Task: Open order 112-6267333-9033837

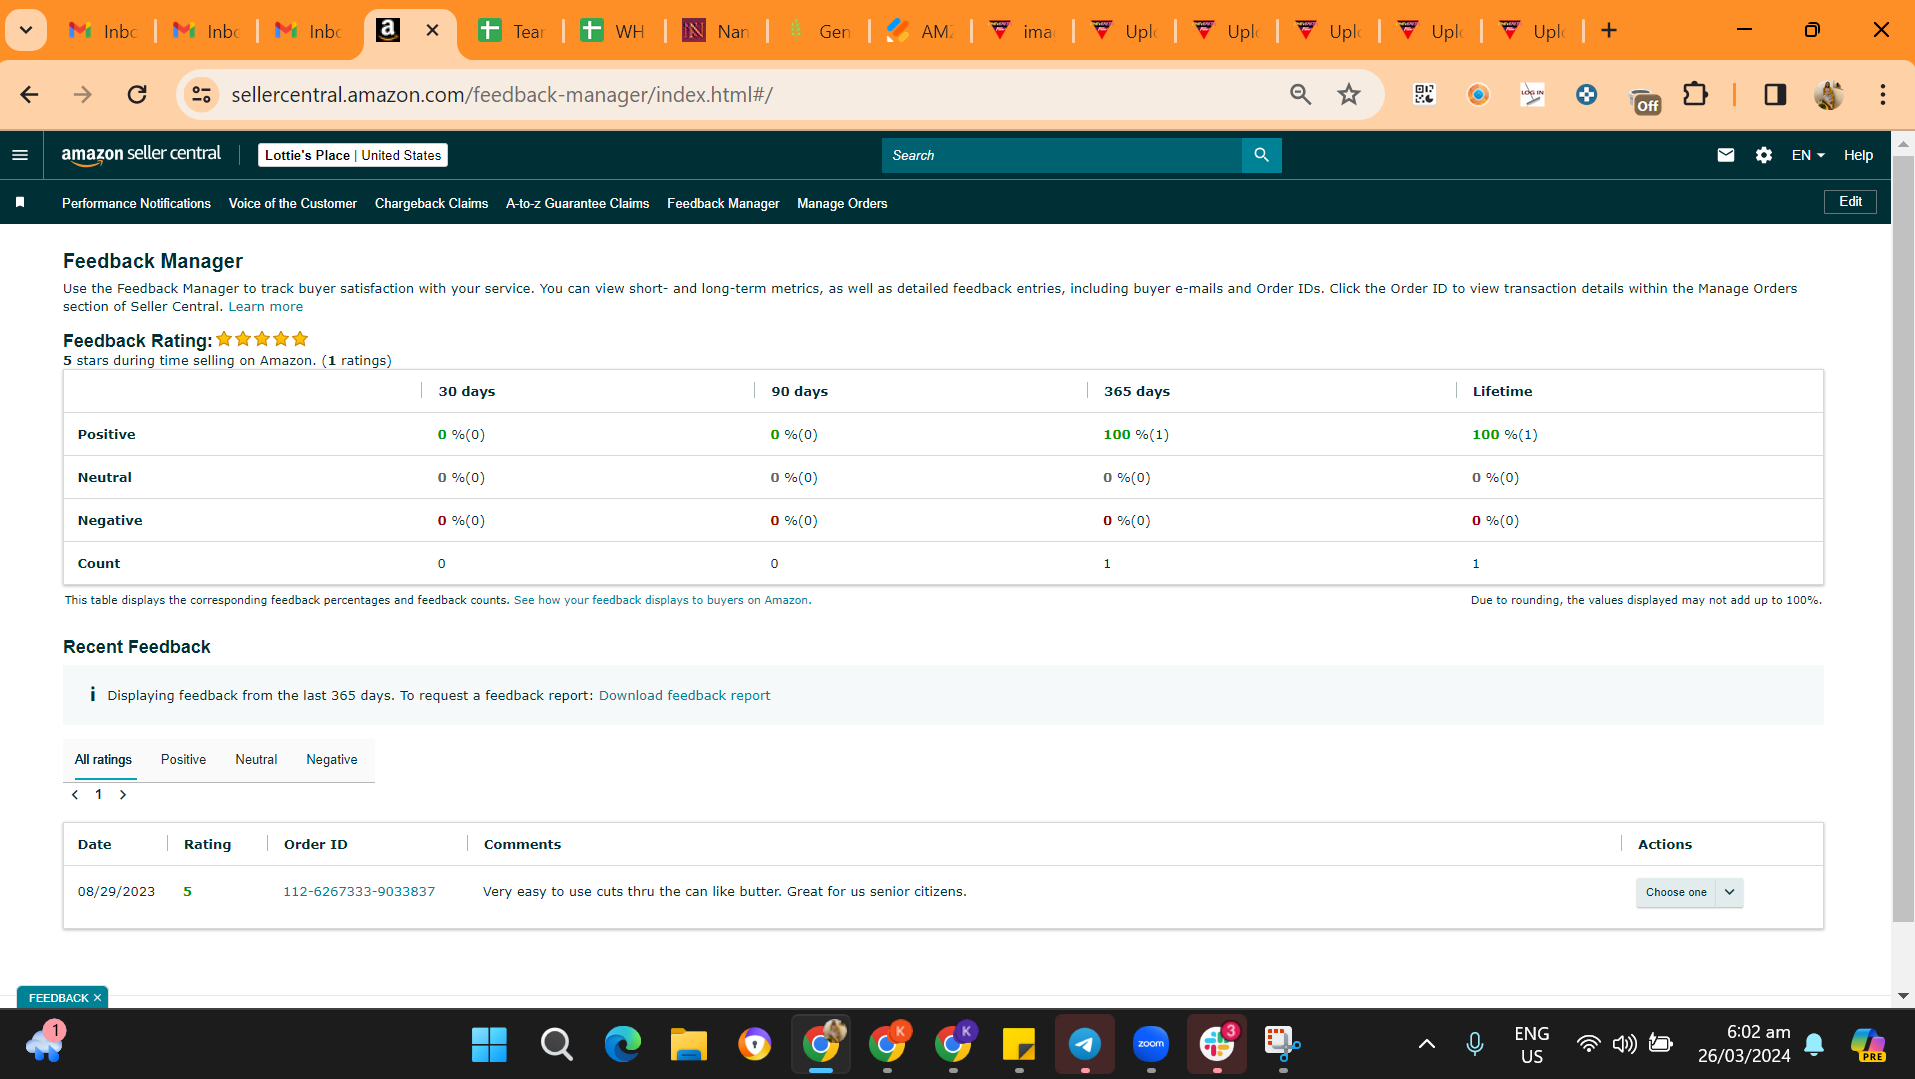Action: click(359, 892)
